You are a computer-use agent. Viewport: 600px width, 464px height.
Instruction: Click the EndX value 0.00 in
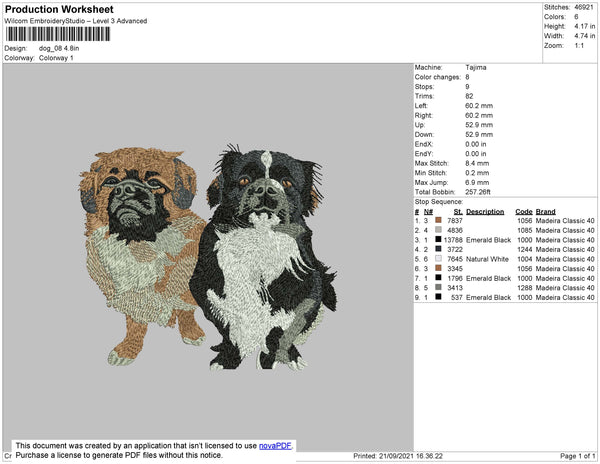pos(476,144)
